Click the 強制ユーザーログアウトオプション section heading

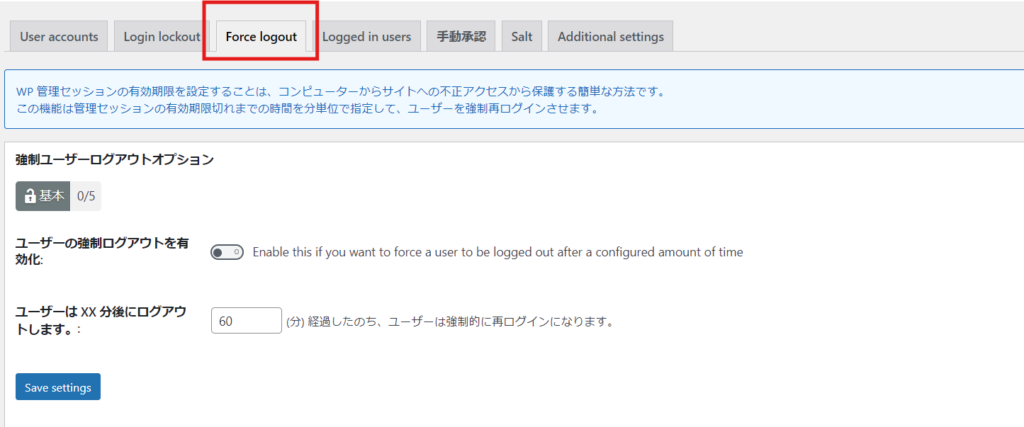114,159
